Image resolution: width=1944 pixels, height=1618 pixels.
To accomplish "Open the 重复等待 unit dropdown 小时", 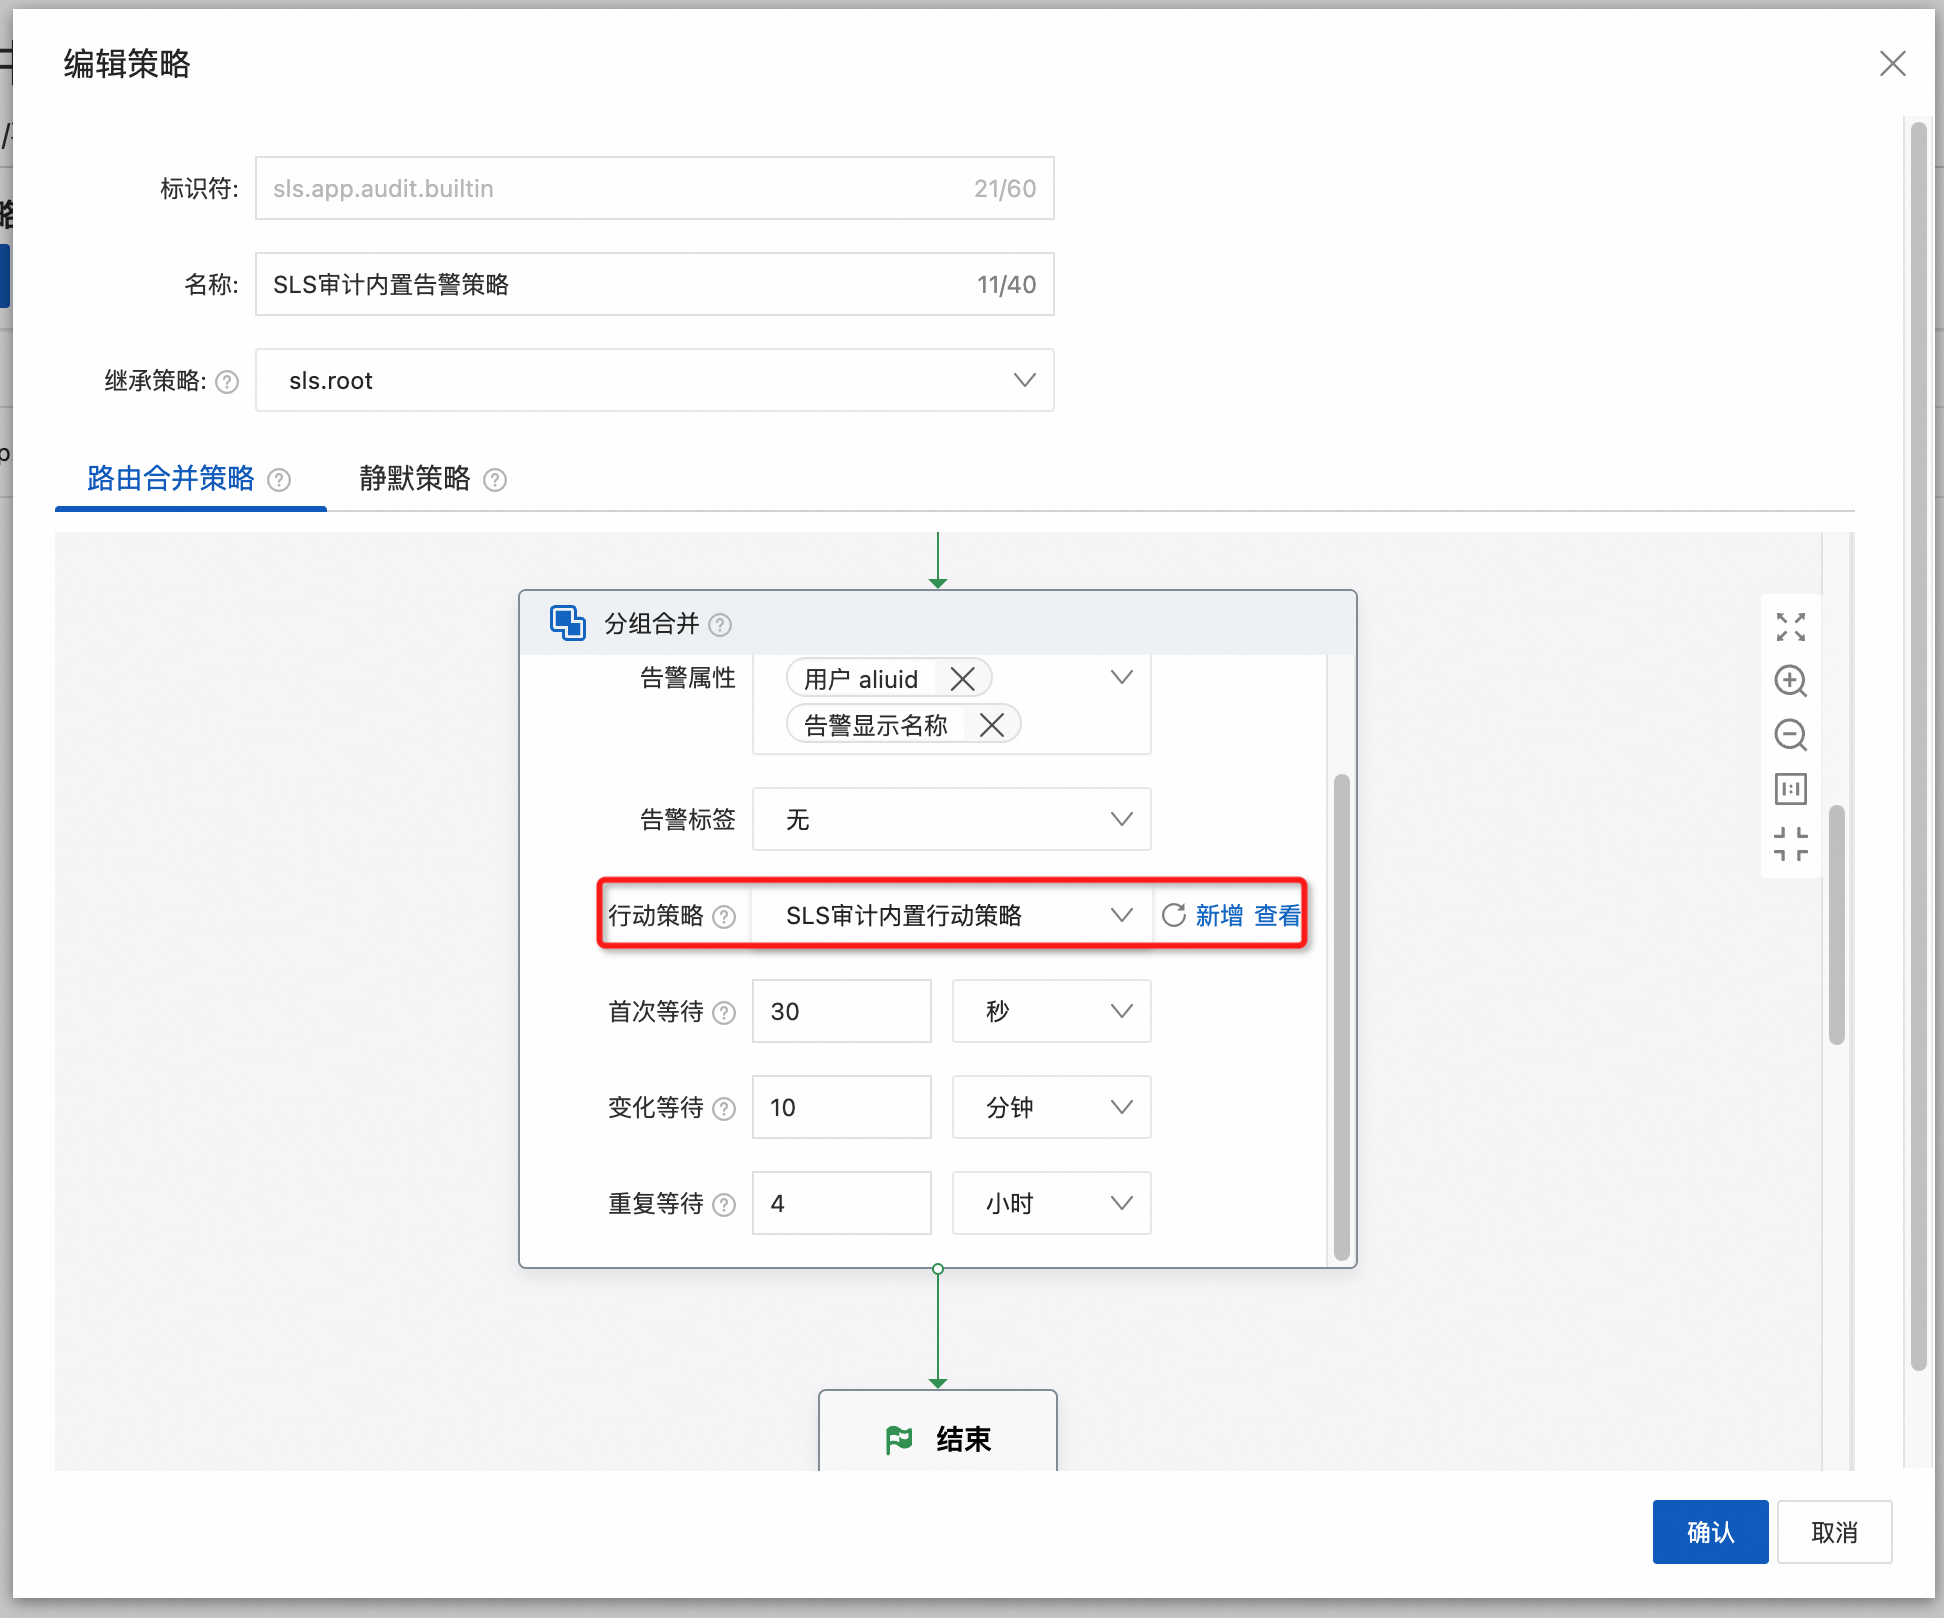I will (x=1052, y=1203).
